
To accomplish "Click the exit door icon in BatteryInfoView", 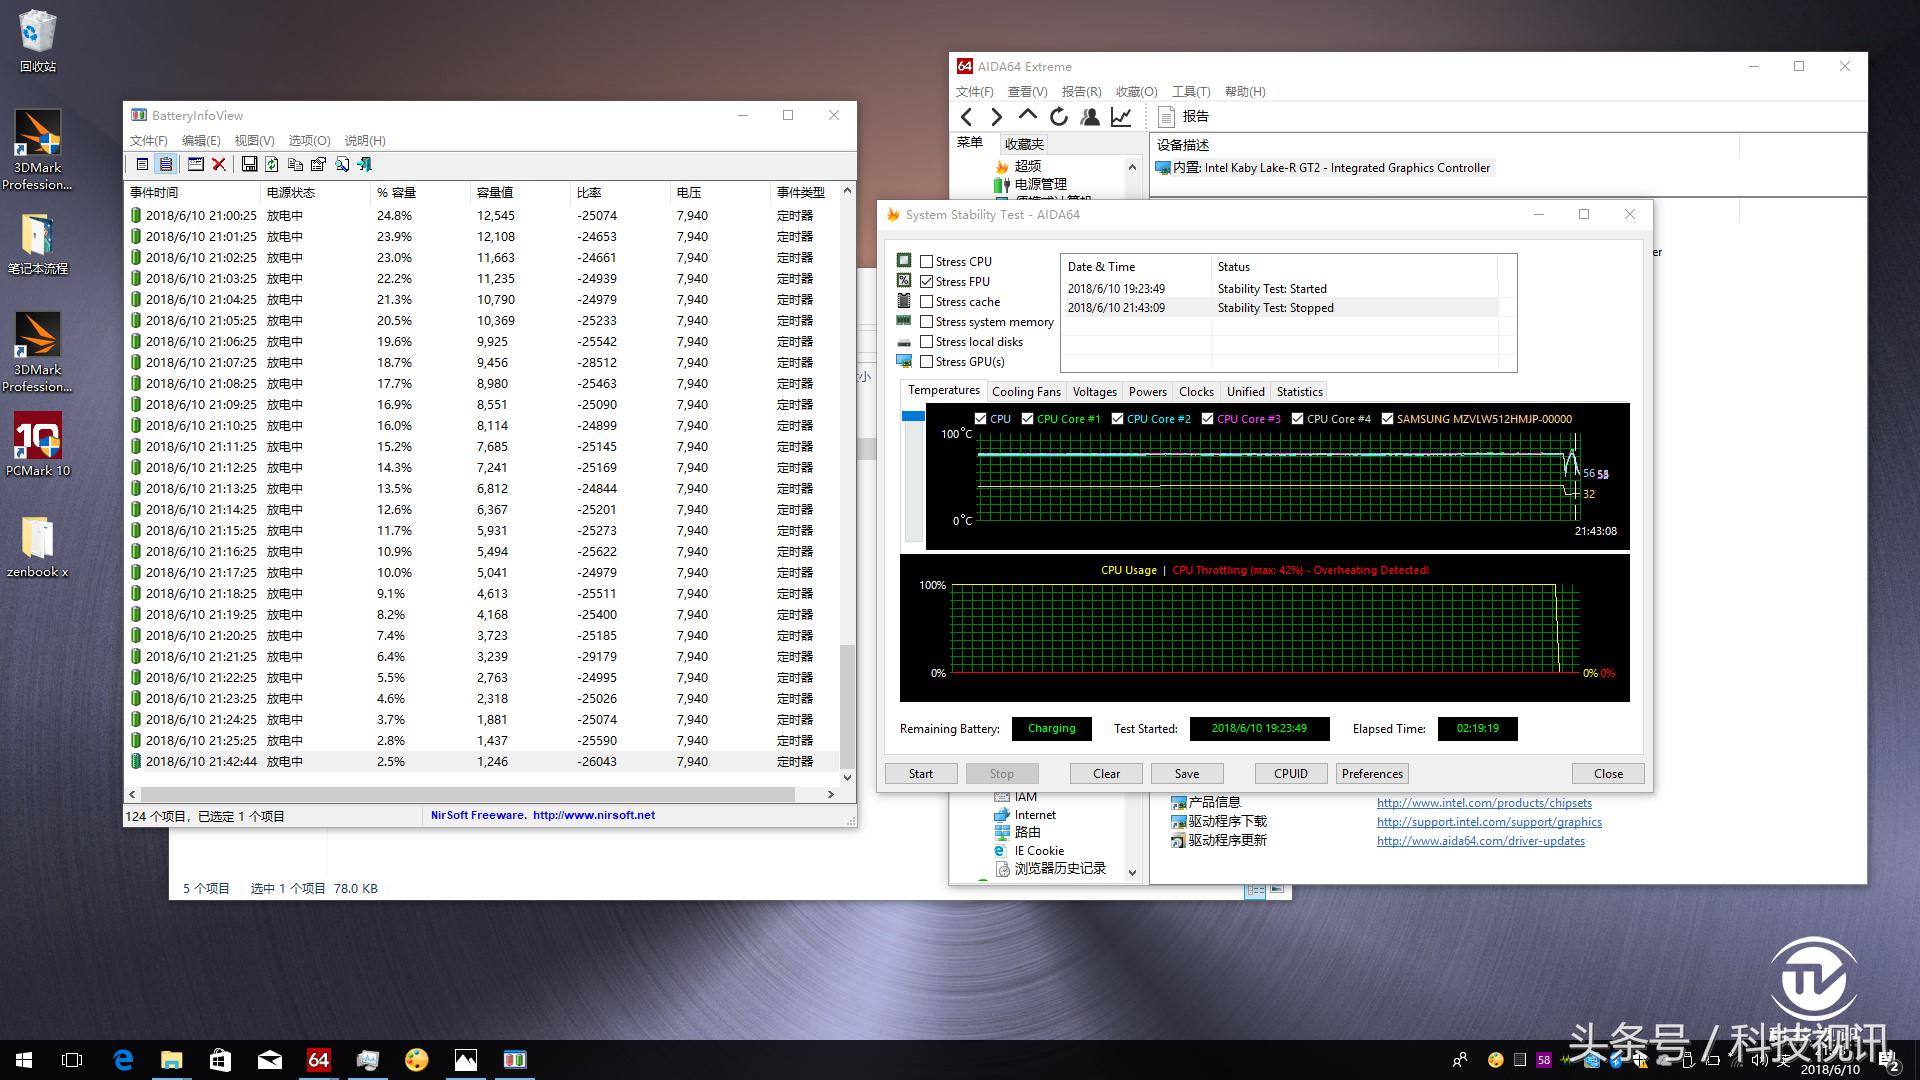I will click(x=365, y=164).
